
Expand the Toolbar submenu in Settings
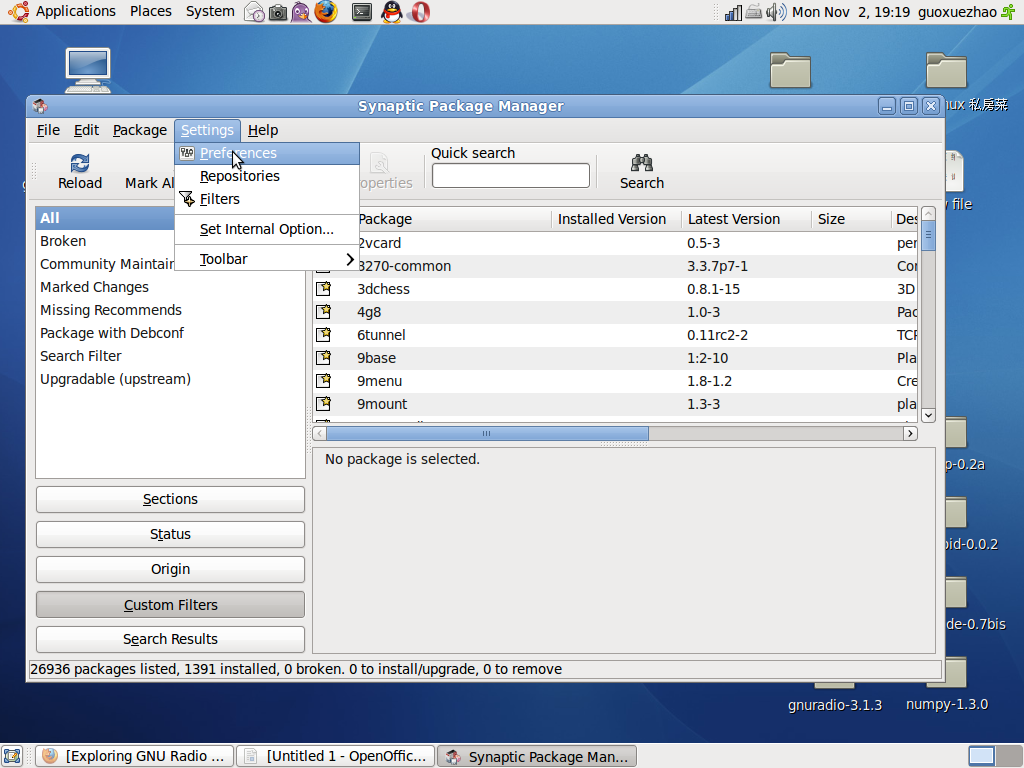click(267, 259)
